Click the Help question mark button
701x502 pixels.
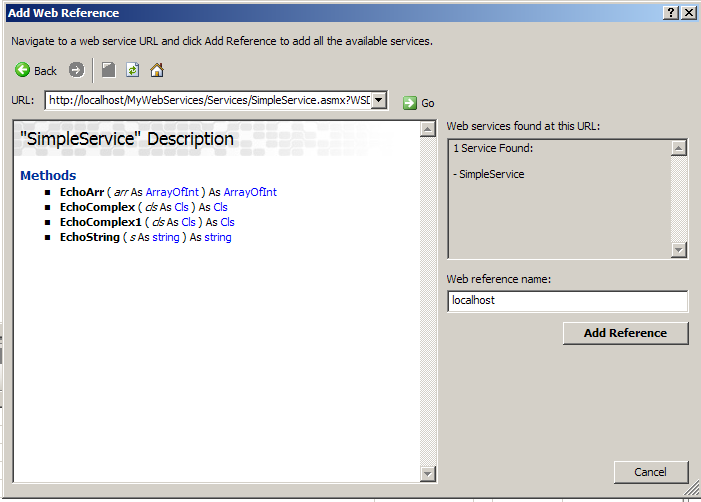pyautogui.click(x=671, y=13)
